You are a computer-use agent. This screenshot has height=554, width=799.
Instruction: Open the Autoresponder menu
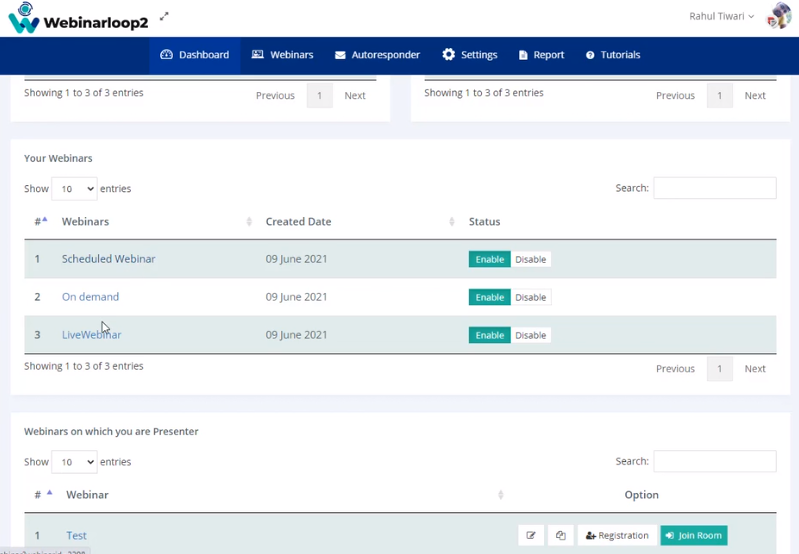pos(377,55)
